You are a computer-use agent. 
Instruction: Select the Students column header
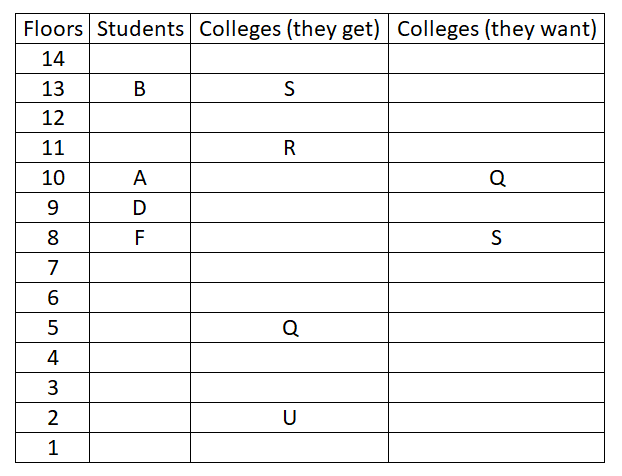[140, 29]
